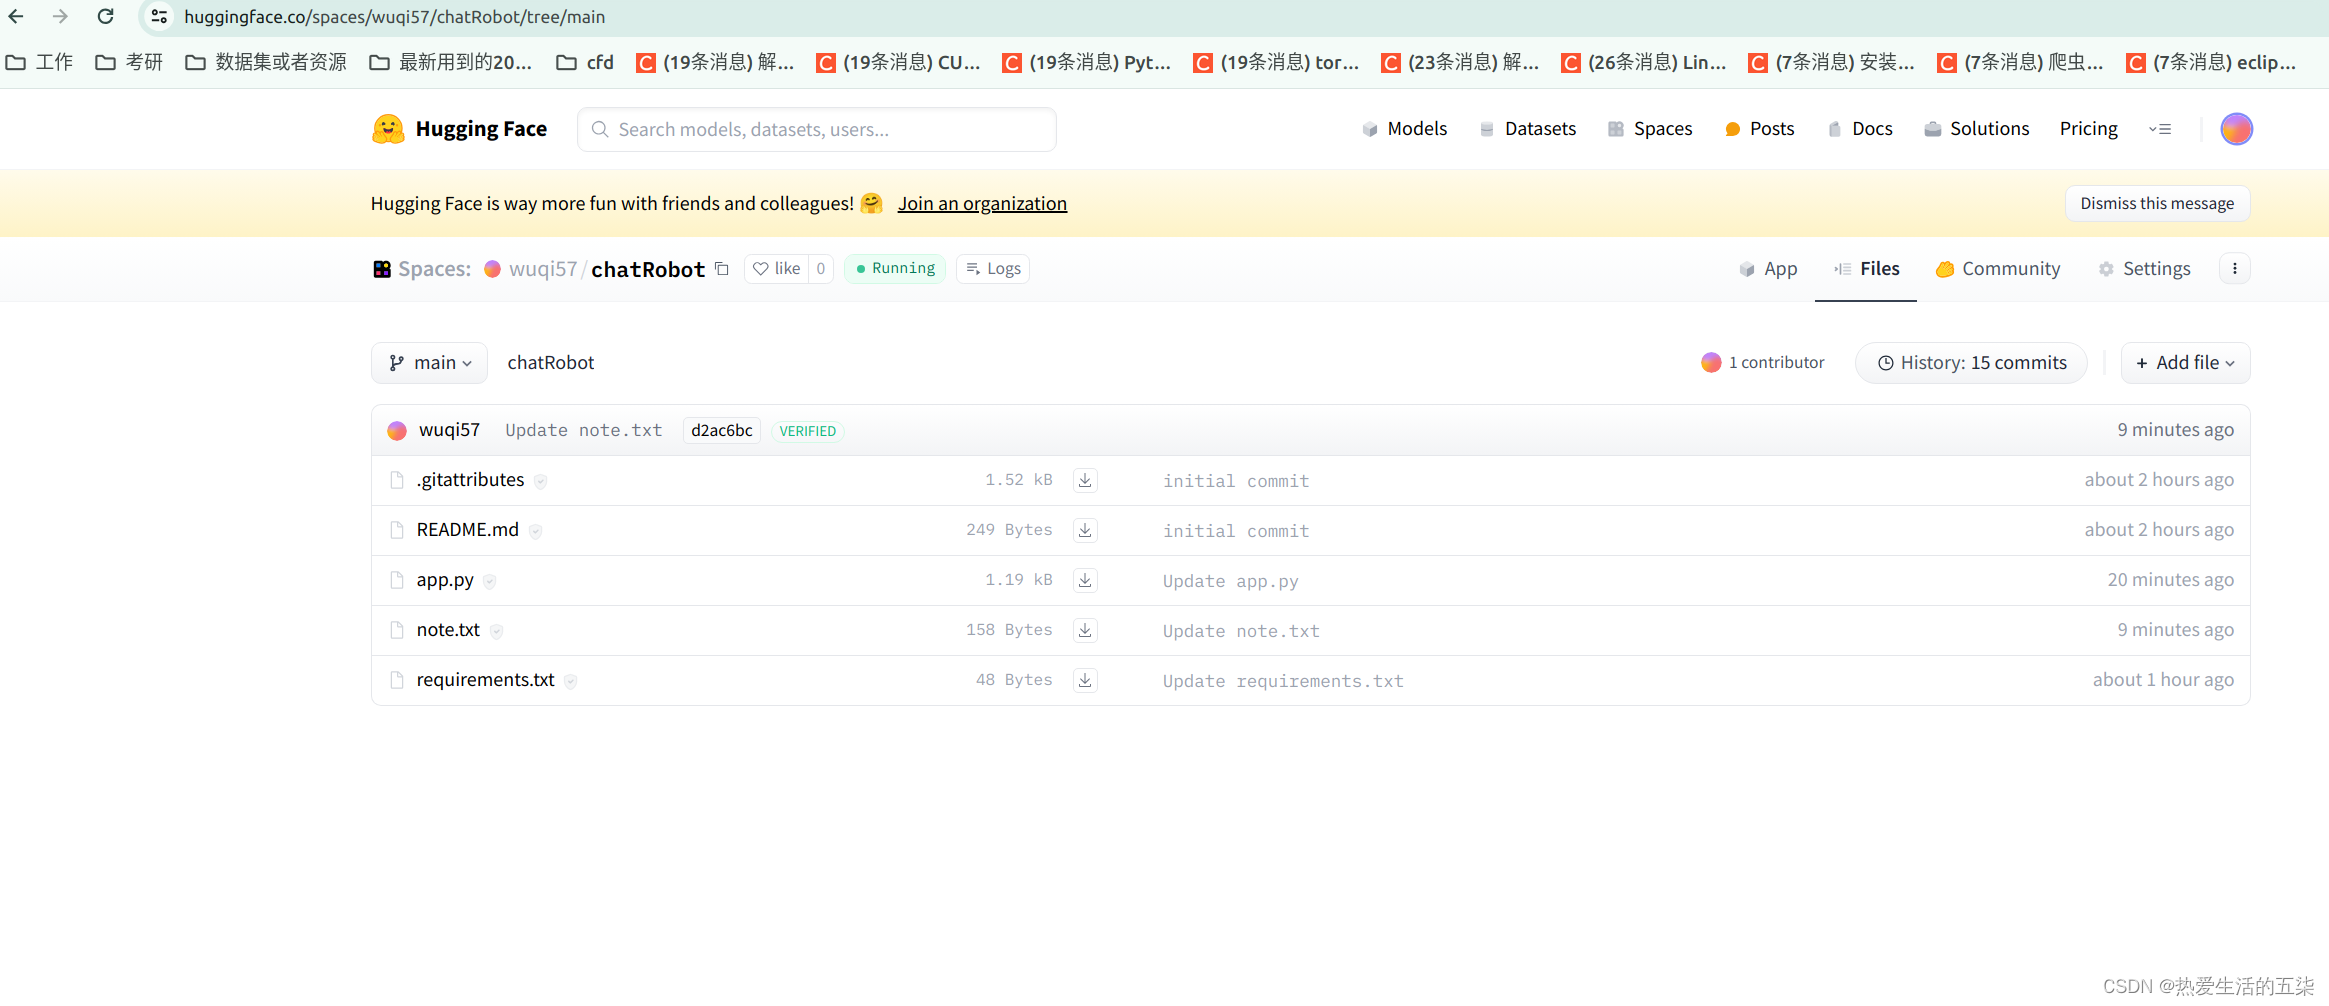The width and height of the screenshot is (2329, 1006).
Task: Open commit hash d2ac6bc
Action: 722,430
